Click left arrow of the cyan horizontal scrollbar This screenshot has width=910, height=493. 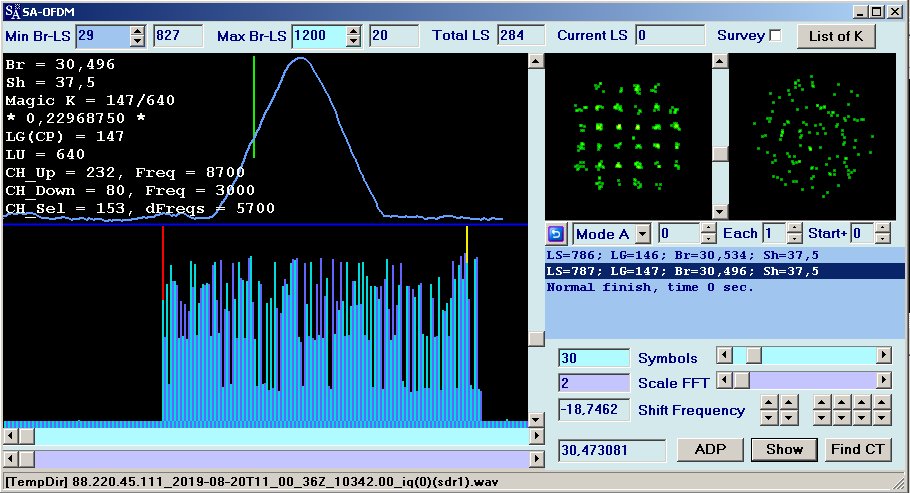tap(10, 436)
